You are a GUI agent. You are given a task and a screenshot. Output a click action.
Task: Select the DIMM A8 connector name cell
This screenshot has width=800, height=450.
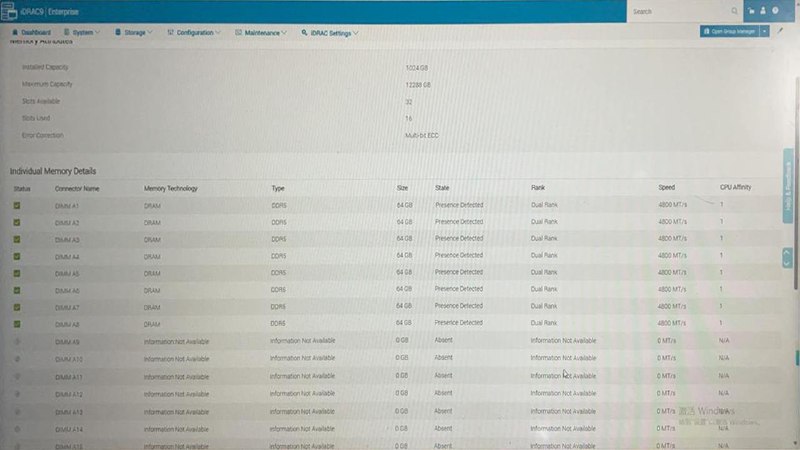67,324
